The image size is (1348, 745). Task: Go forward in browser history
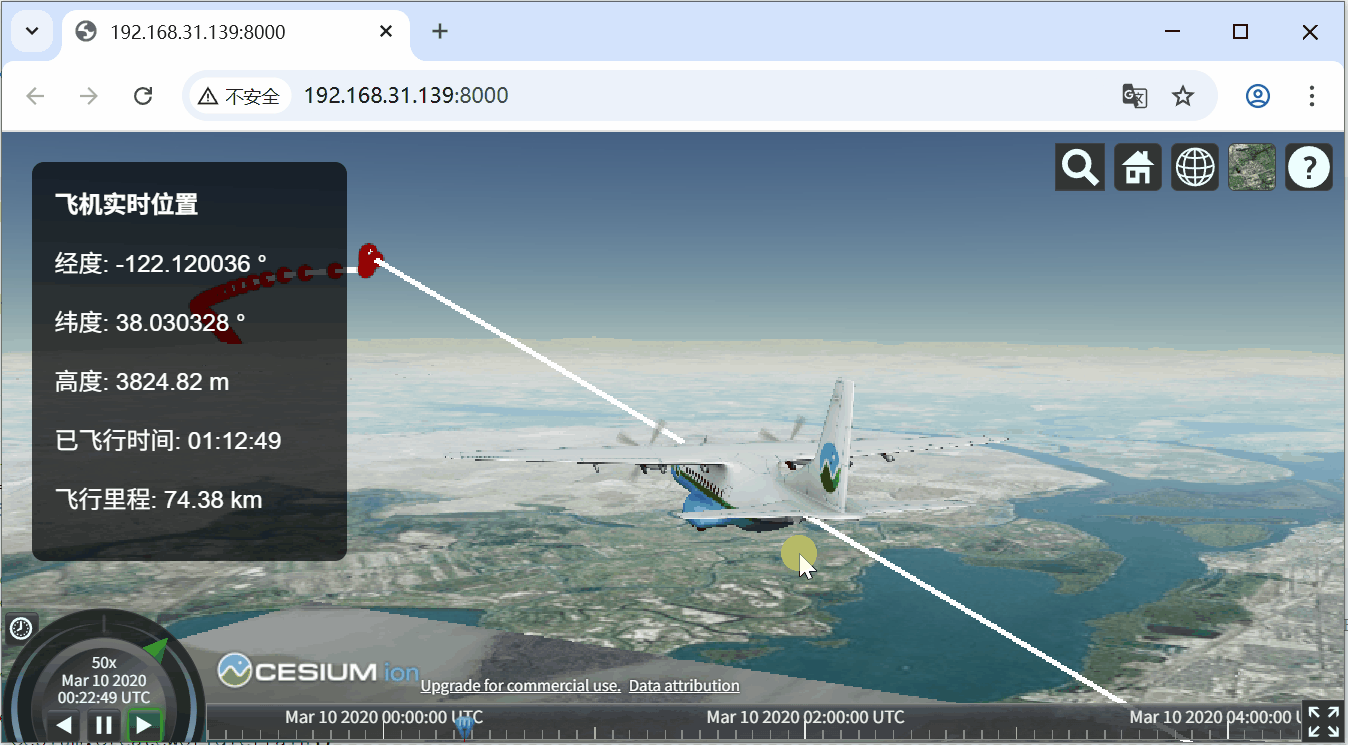point(89,96)
